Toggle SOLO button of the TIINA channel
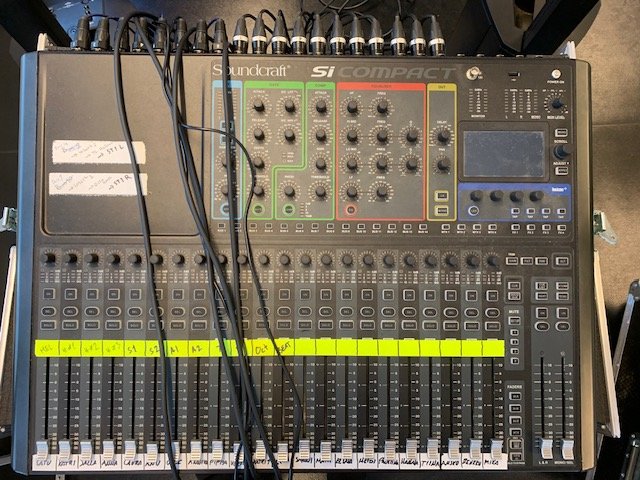The height and width of the screenshot is (480, 640). pyautogui.click(x=430, y=326)
